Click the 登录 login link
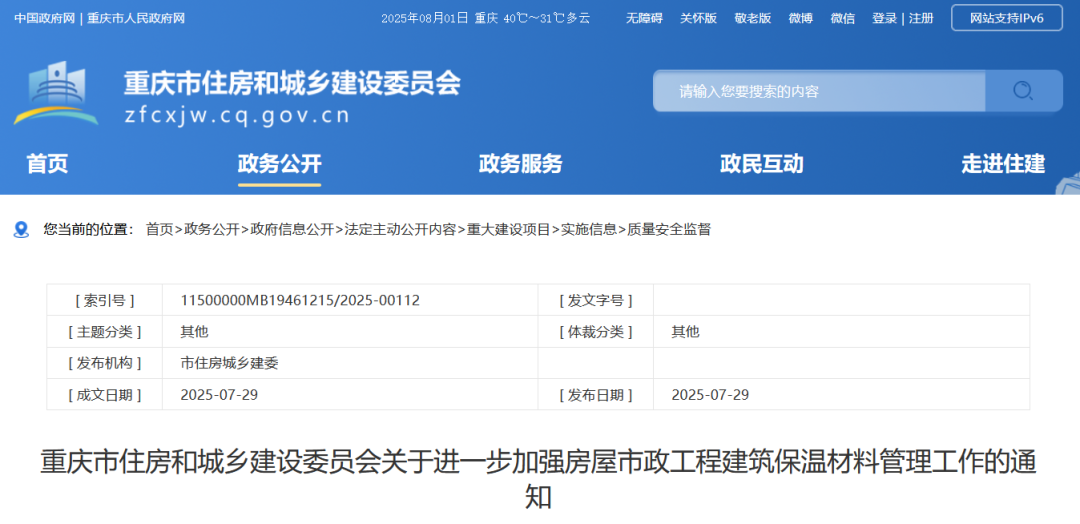Screen dimensions: 1080x524 point(884,18)
